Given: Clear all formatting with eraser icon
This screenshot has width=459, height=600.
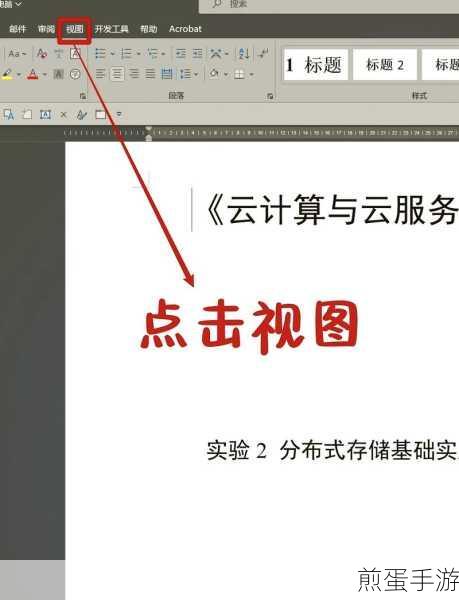Looking at the screenshot, I should [x=42, y=54].
